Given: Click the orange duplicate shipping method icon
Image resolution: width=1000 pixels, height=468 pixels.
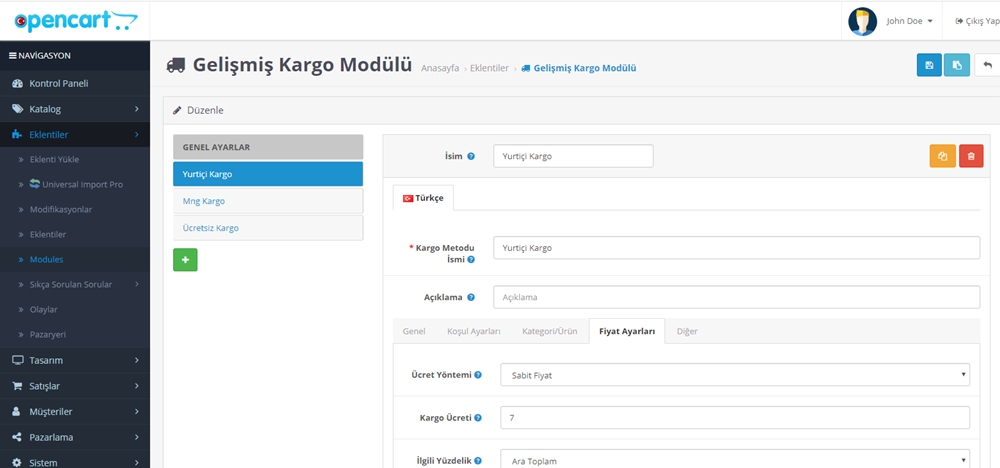Looking at the screenshot, I should click(x=942, y=156).
